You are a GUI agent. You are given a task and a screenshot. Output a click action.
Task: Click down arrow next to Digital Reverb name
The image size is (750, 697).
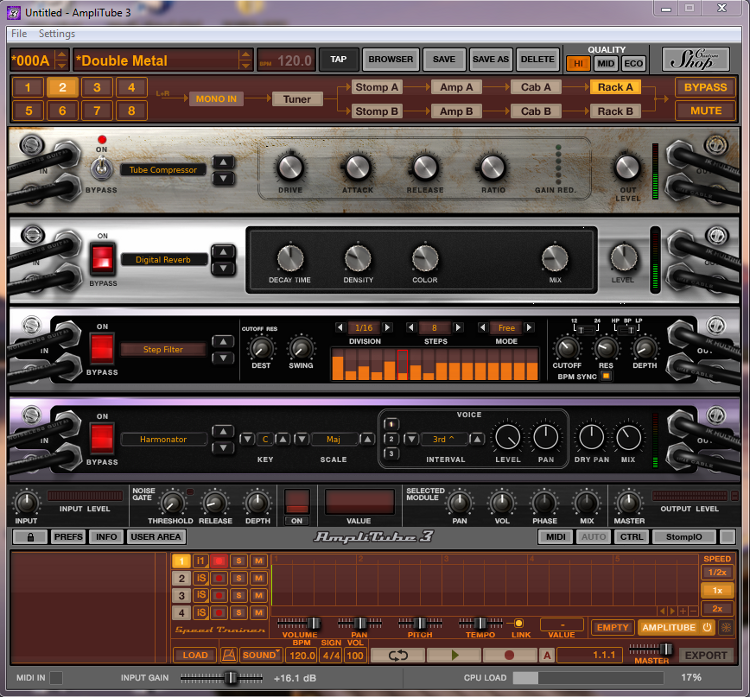pyautogui.click(x=223, y=268)
